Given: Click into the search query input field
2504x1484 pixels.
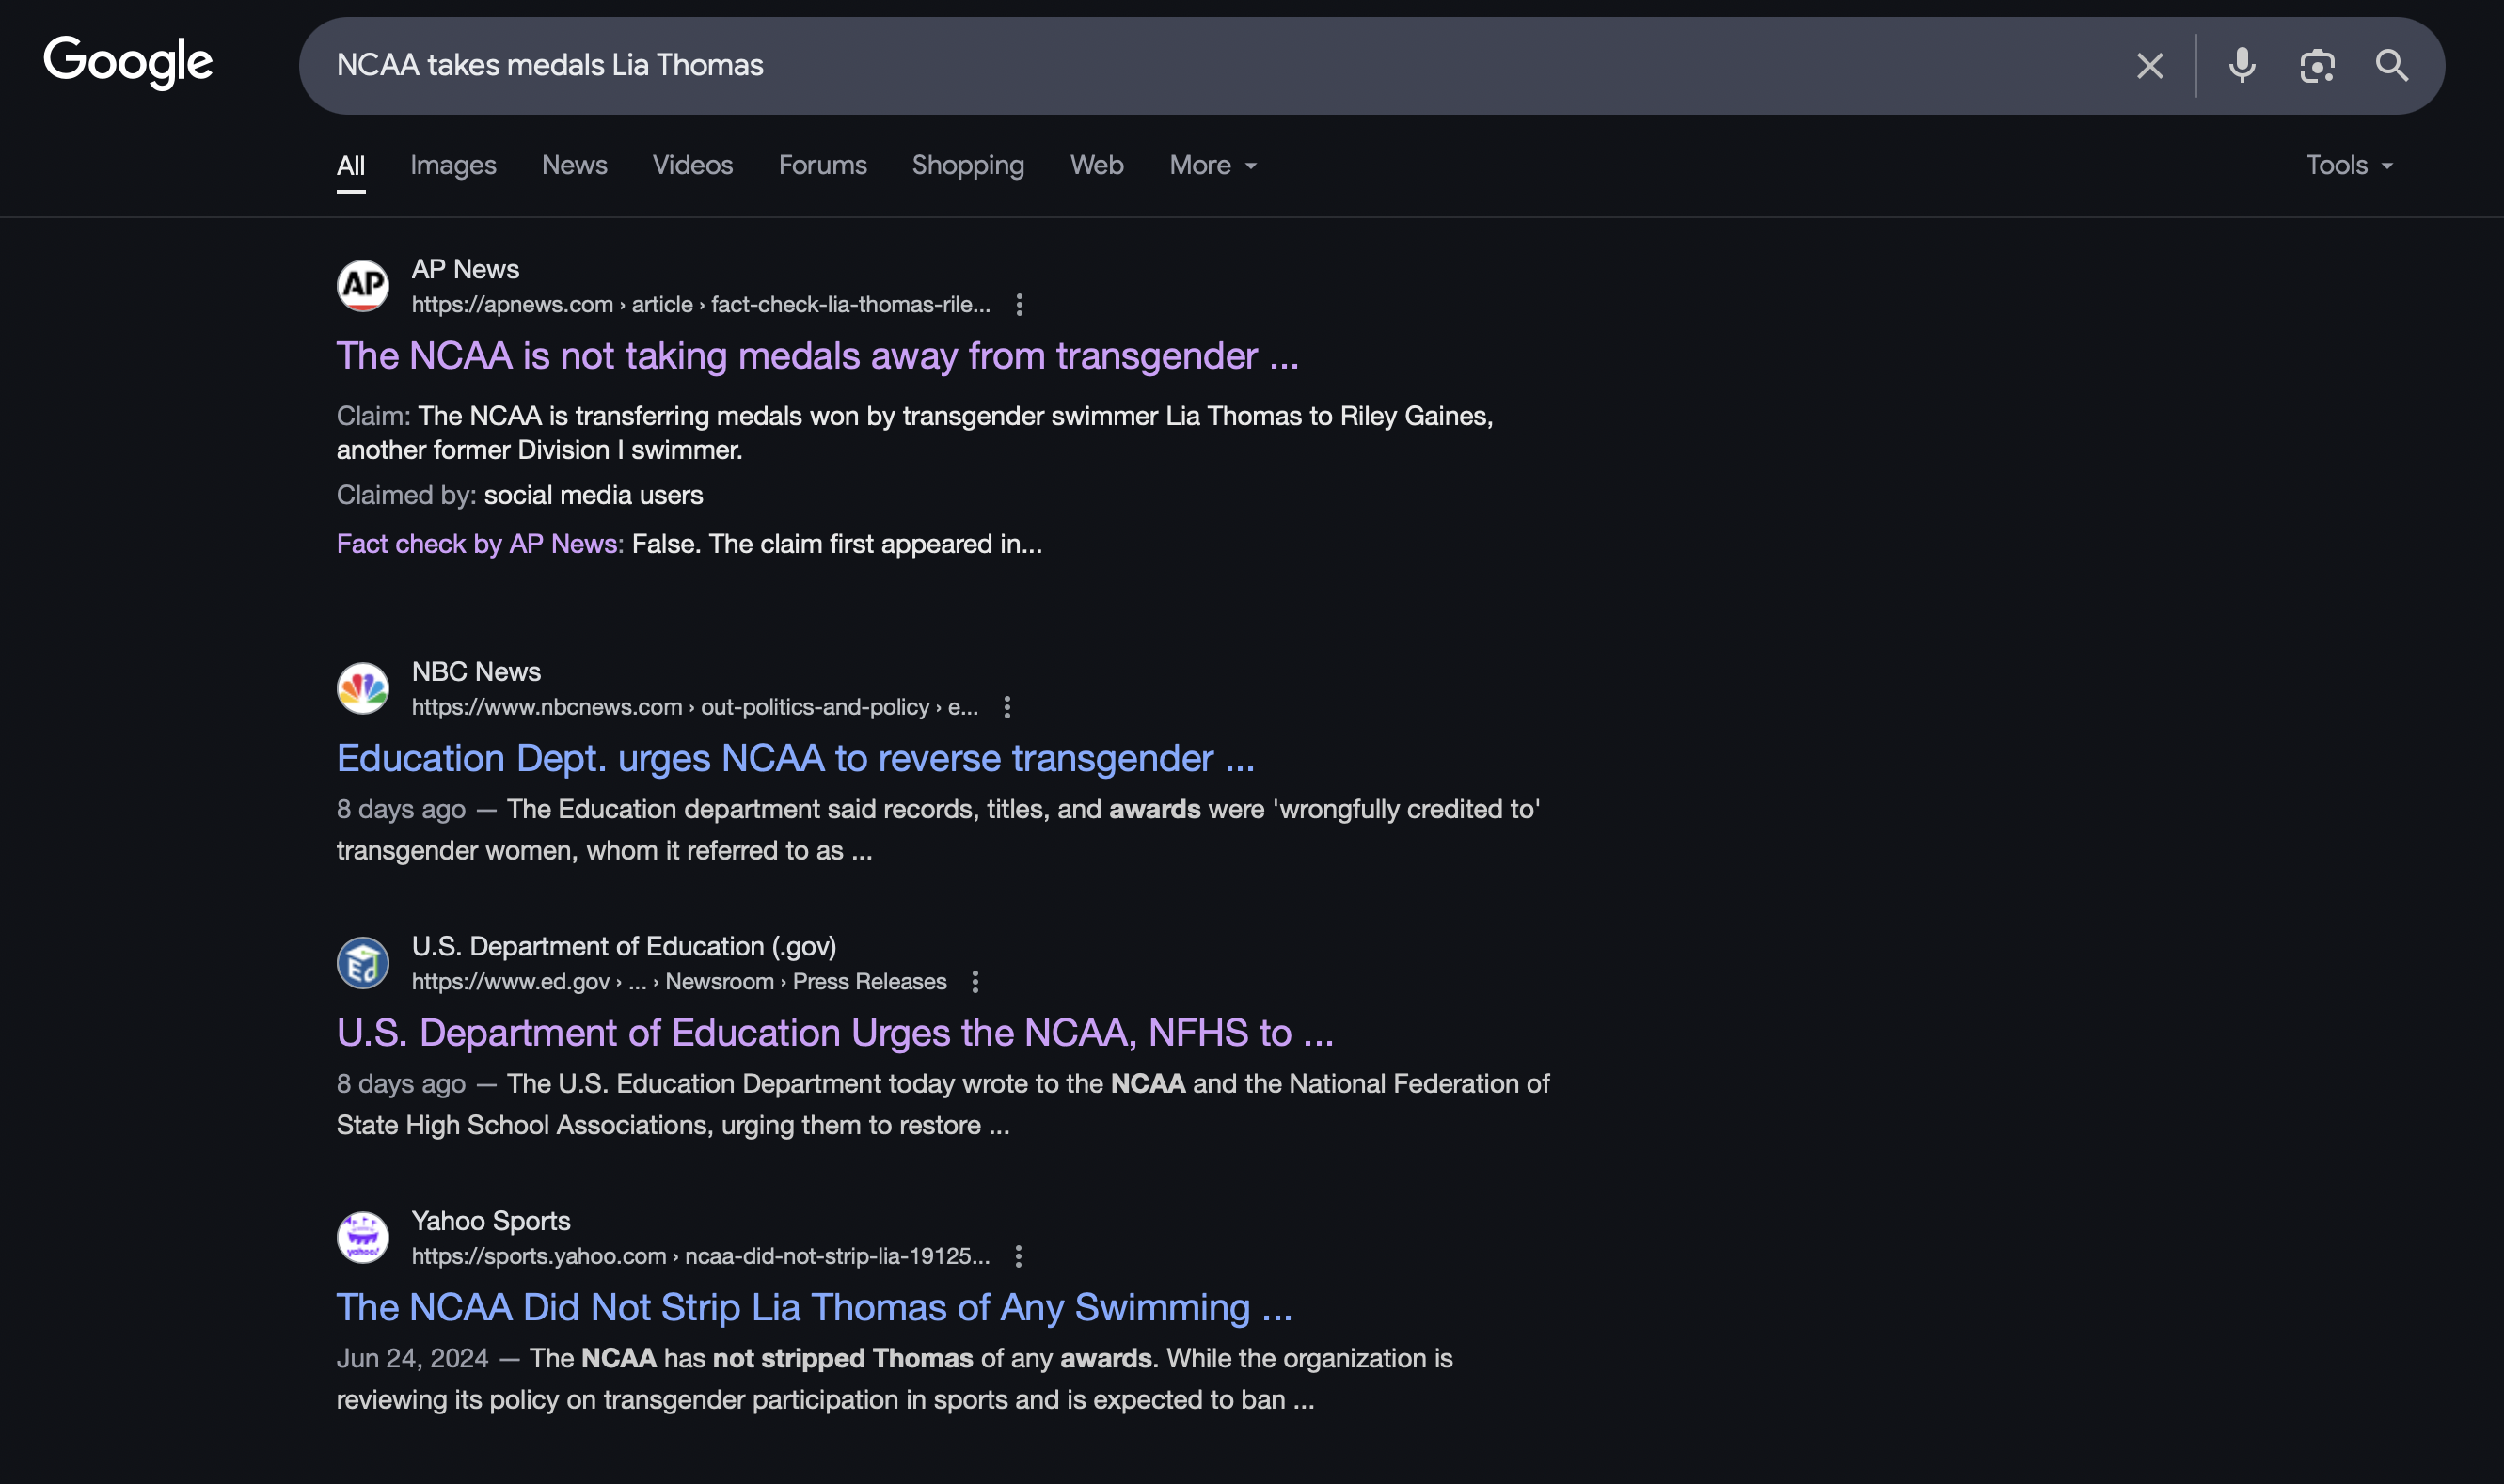Looking at the screenshot, I should (1200, 66).
